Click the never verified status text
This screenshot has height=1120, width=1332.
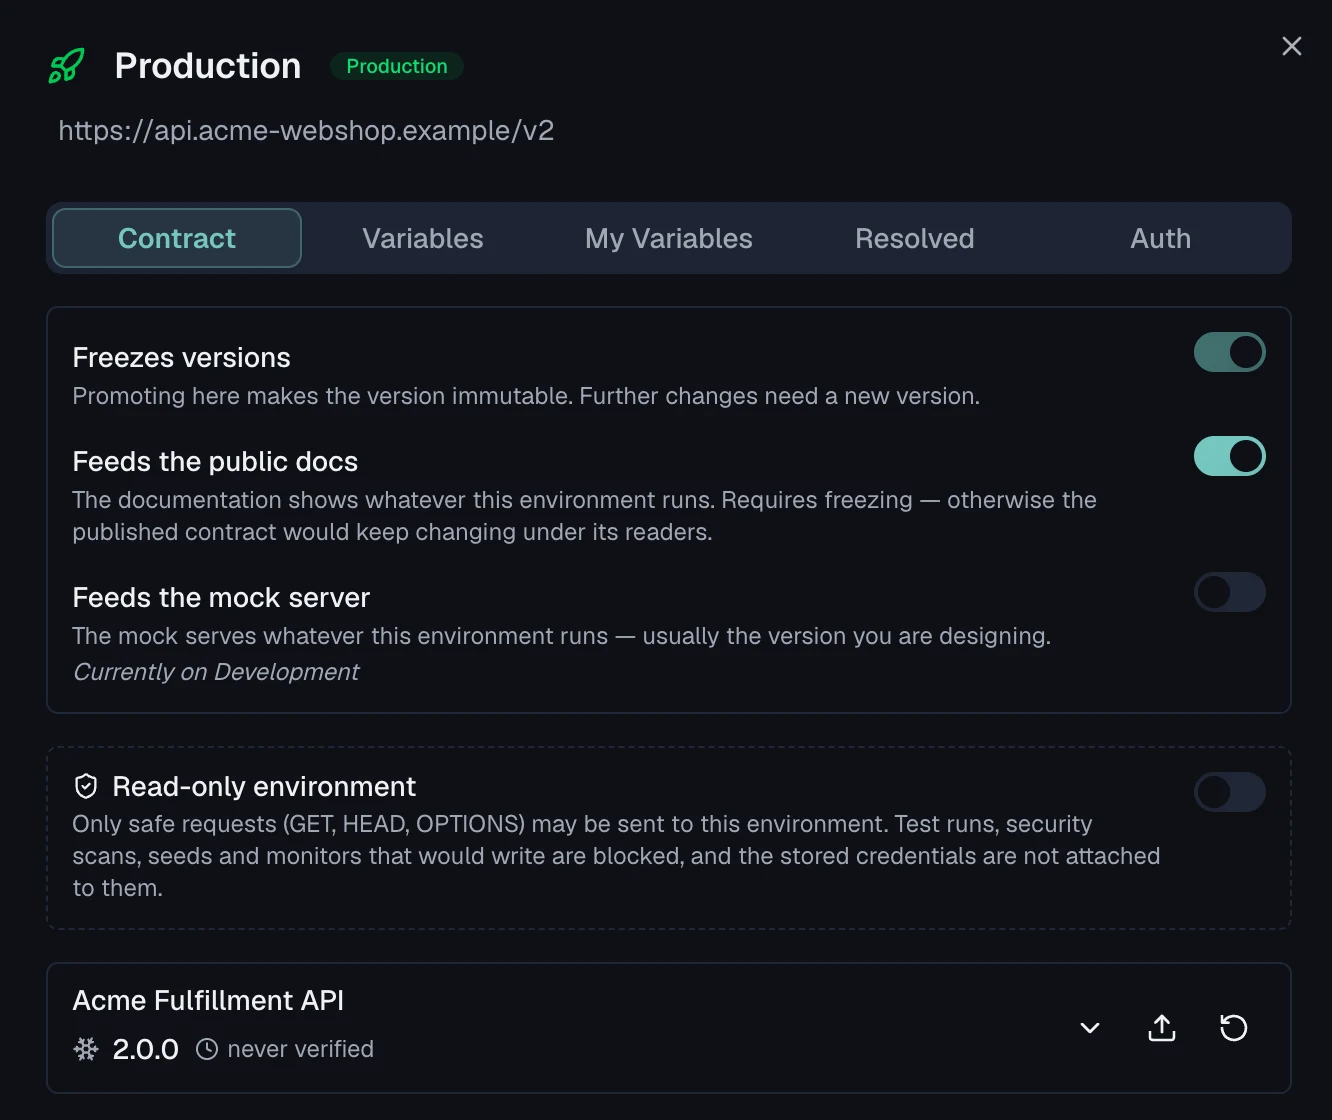click(301, 1049)
